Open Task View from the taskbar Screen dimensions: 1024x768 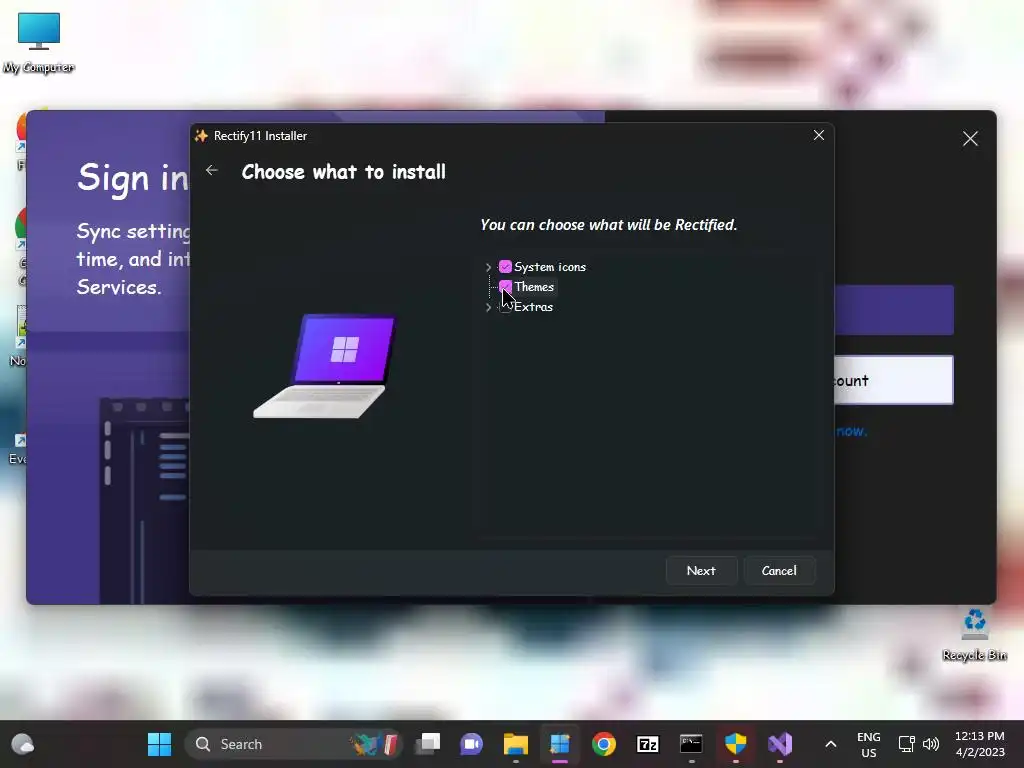pos(428,744)
